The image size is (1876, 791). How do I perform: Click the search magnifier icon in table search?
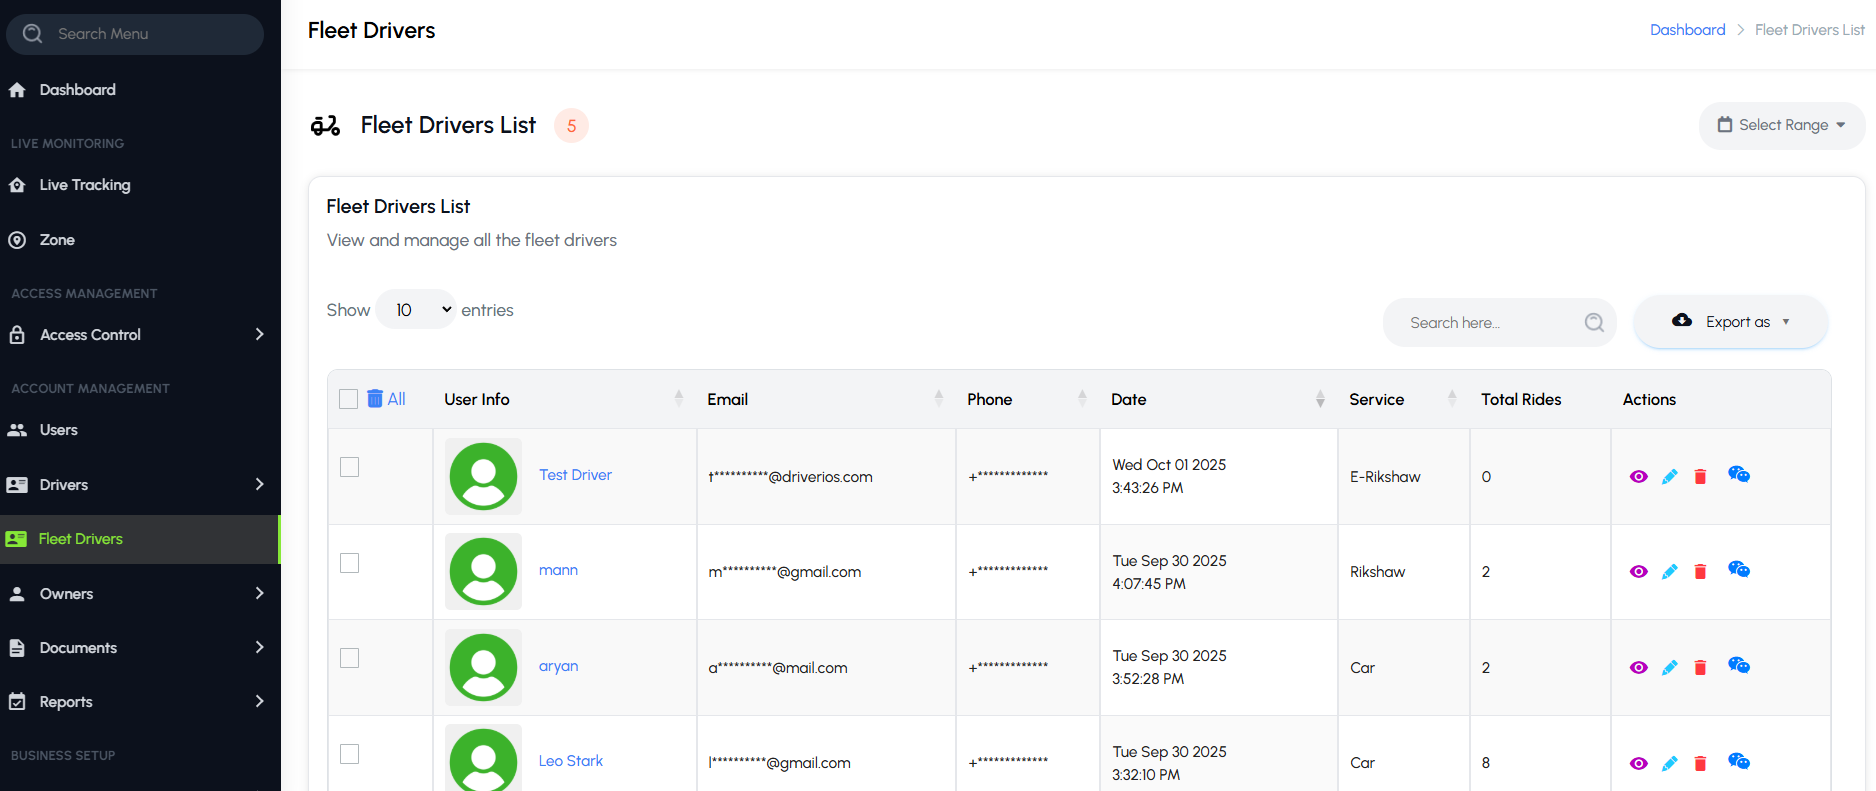(1594, 323)
